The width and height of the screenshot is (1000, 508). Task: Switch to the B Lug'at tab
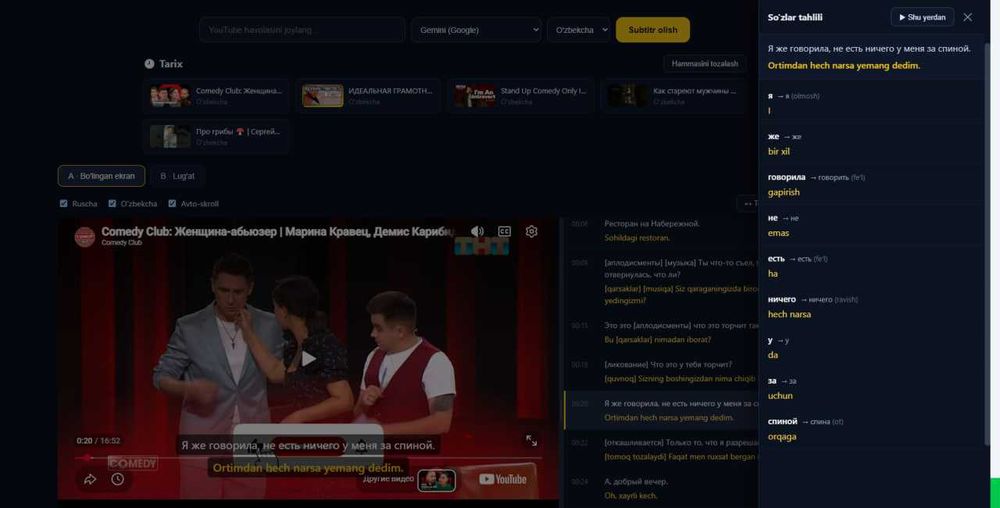pyautogui.click(x=177, y=176)
